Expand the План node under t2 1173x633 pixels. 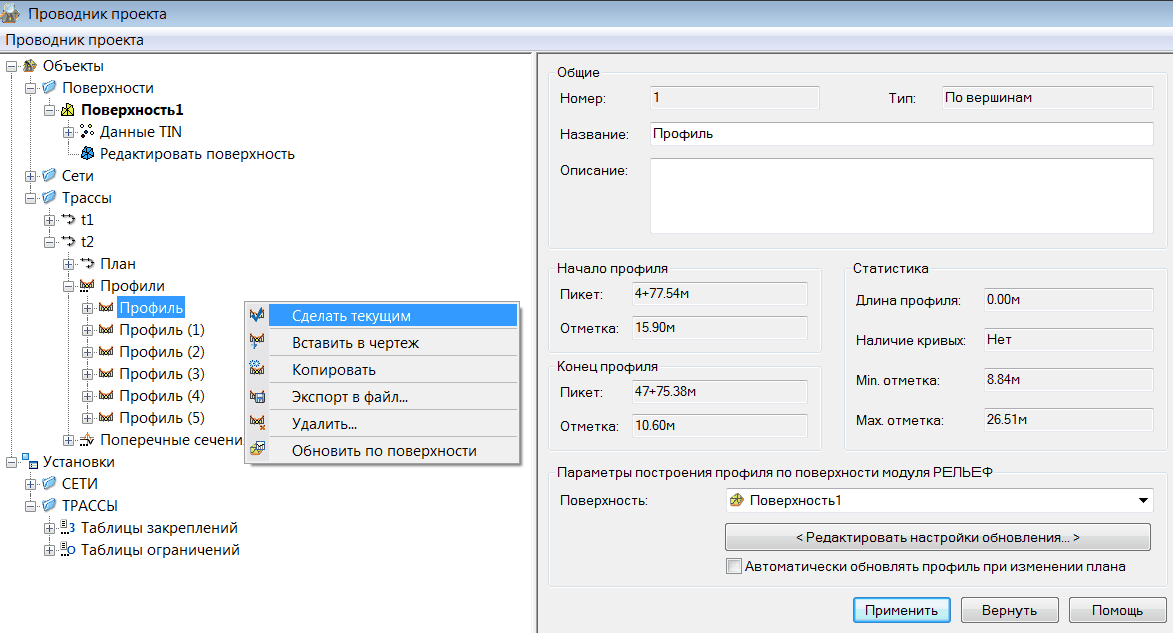pos(68,264)
